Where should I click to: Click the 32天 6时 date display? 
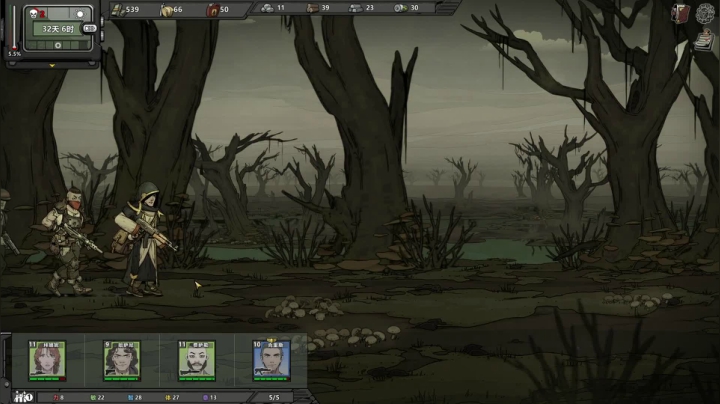click(57, 29)
